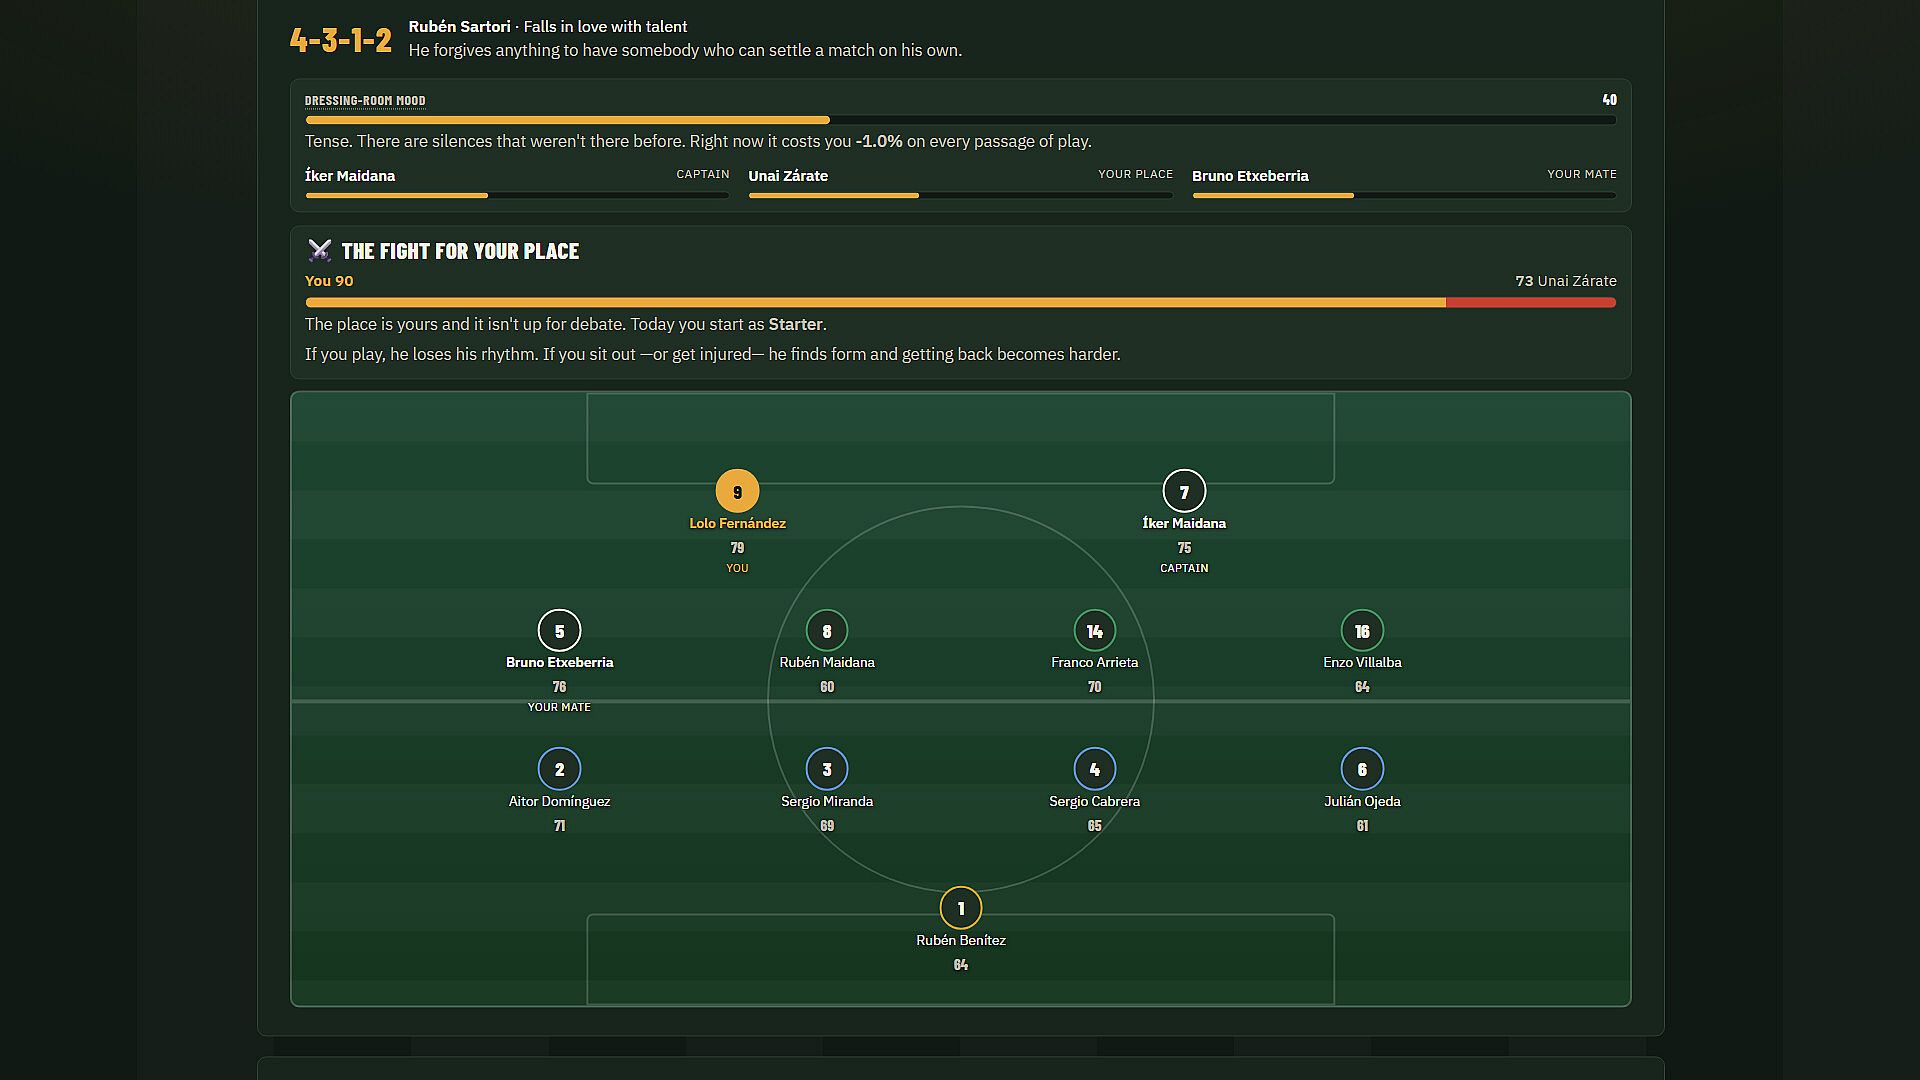
Task: Click the You versus Unai Zárate bar
Action: [960, 302]
